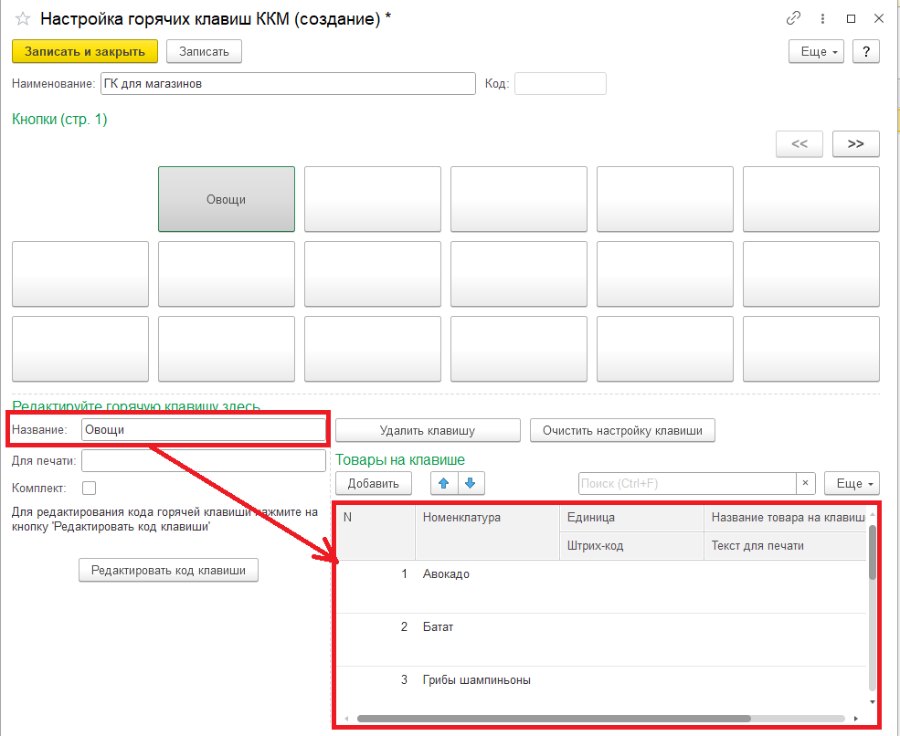Image resolution: width=900 pixels, height=736 pixels.
Task: Click Удалить клавишу button
Action: click(428, 431)
